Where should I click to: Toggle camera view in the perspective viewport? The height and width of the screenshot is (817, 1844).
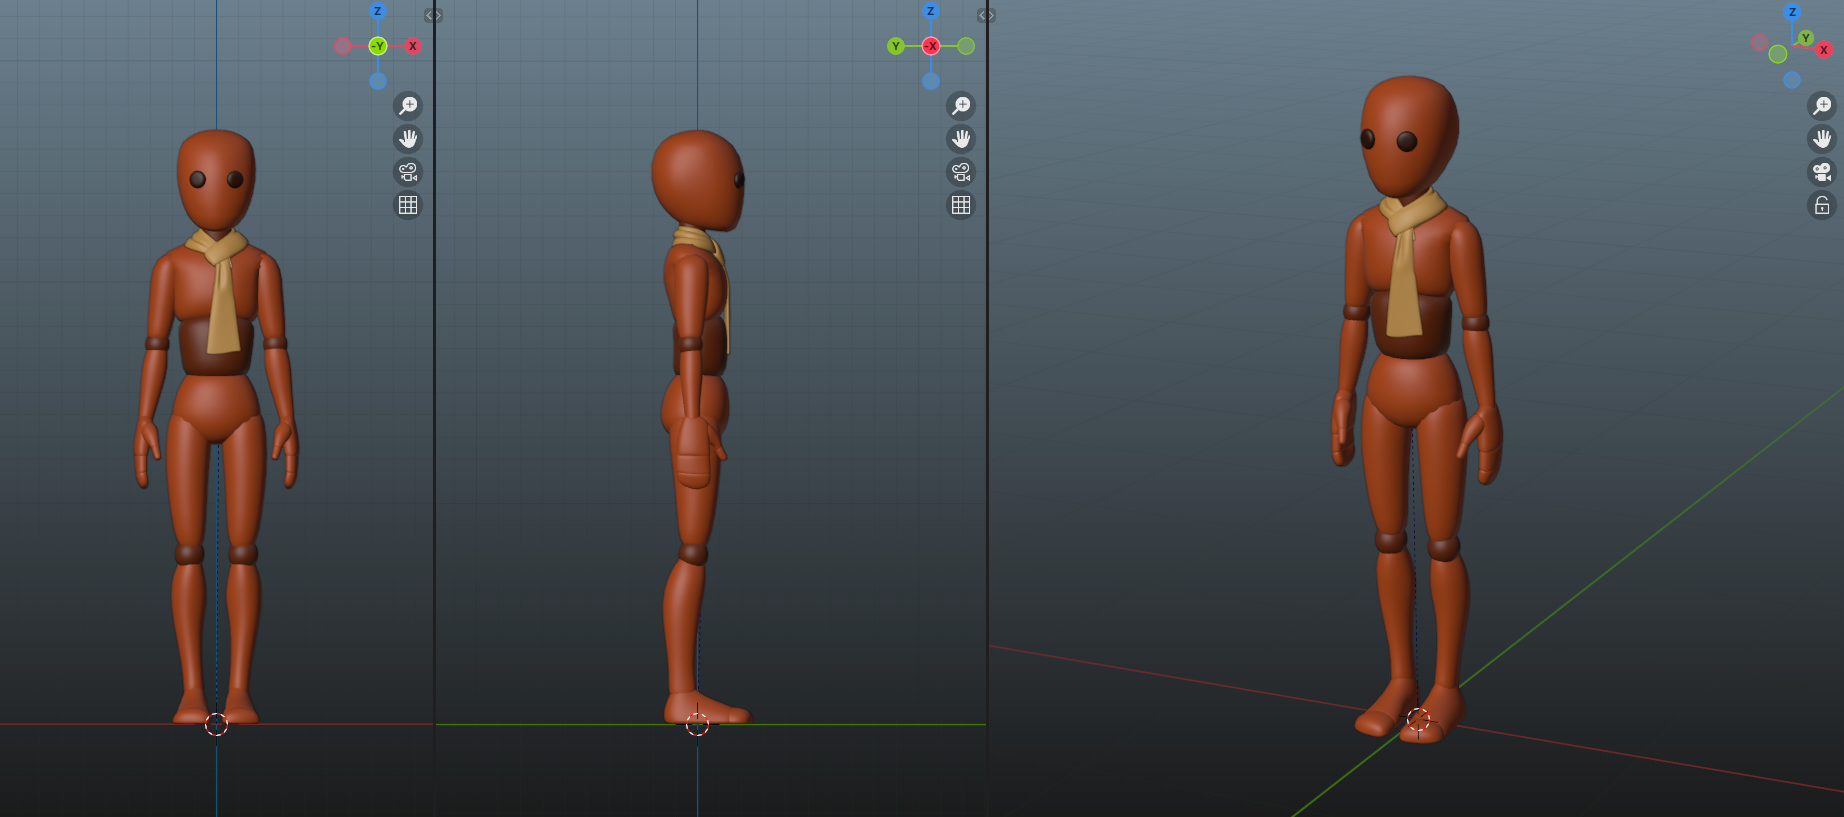point(1822,172)
